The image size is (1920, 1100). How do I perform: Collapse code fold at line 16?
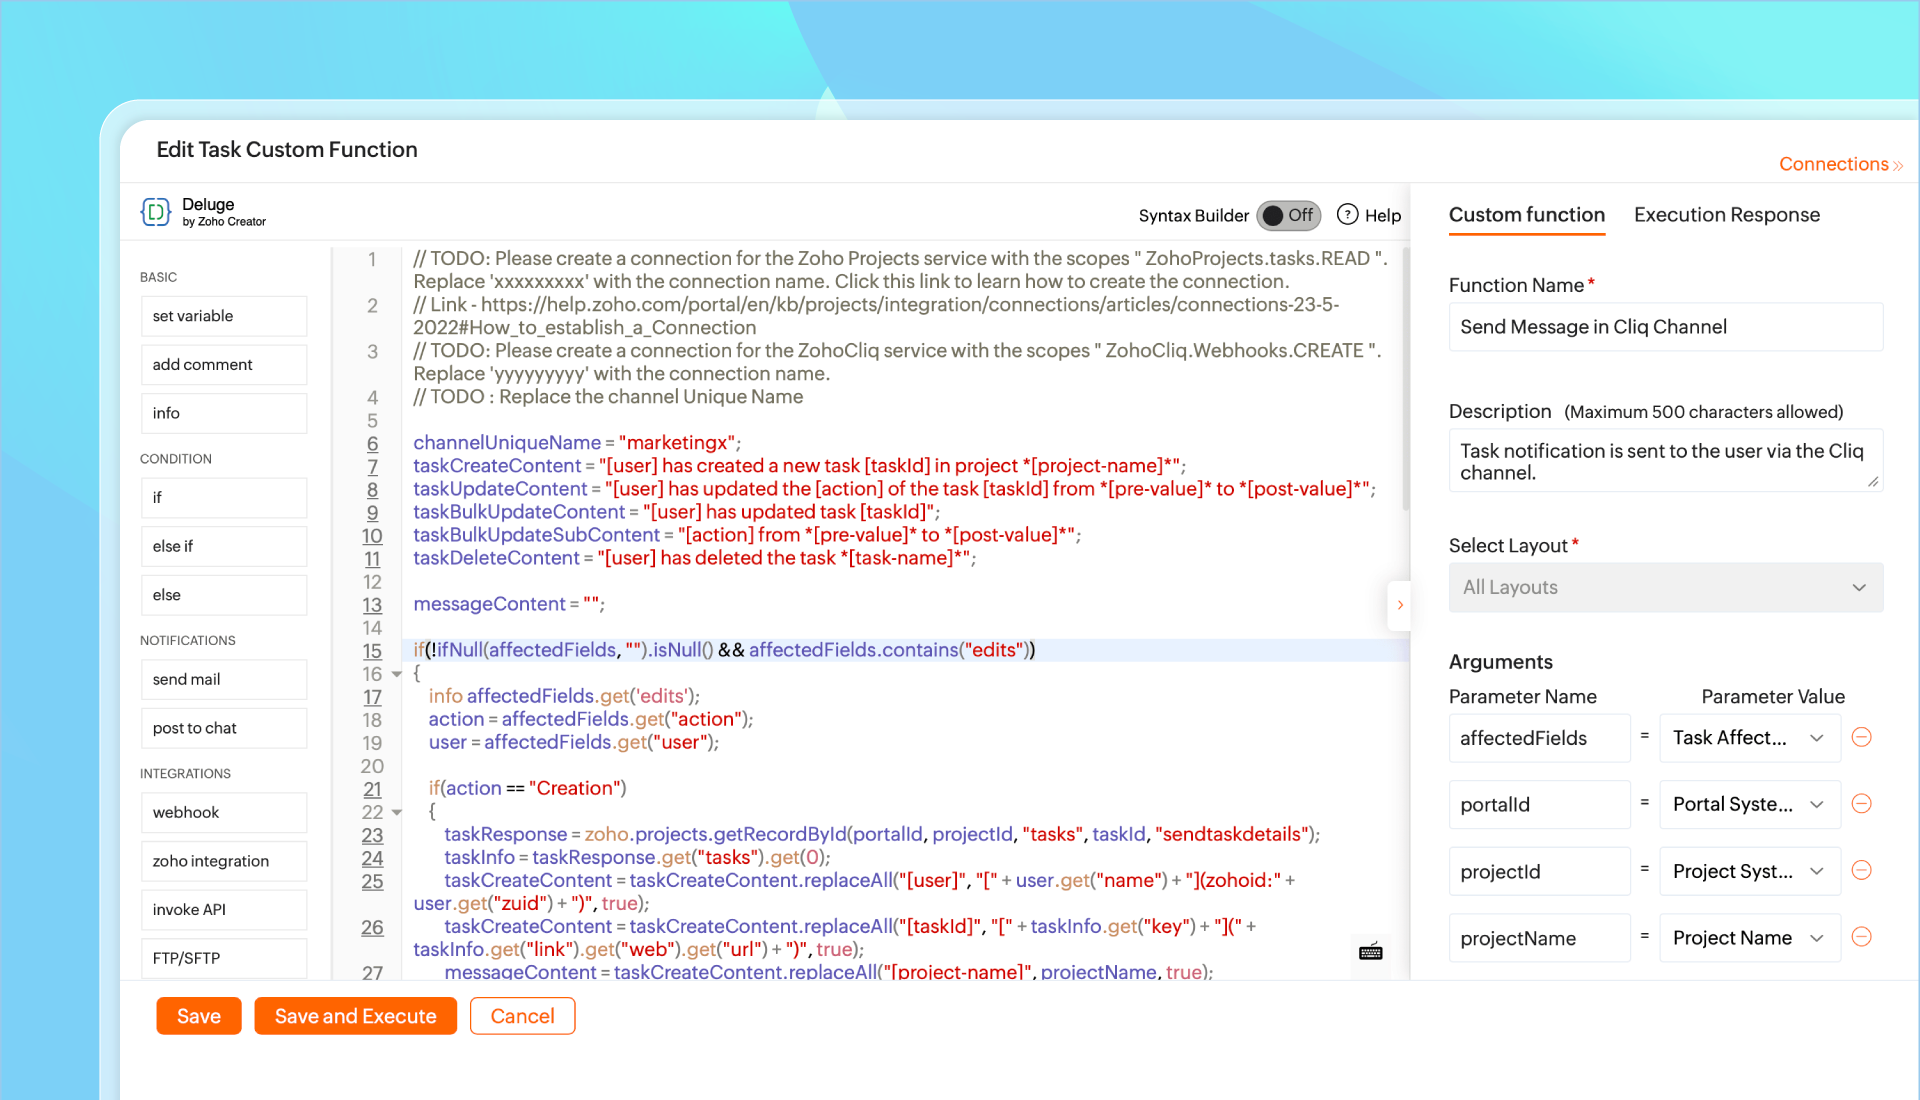click(x=397, y=674)
